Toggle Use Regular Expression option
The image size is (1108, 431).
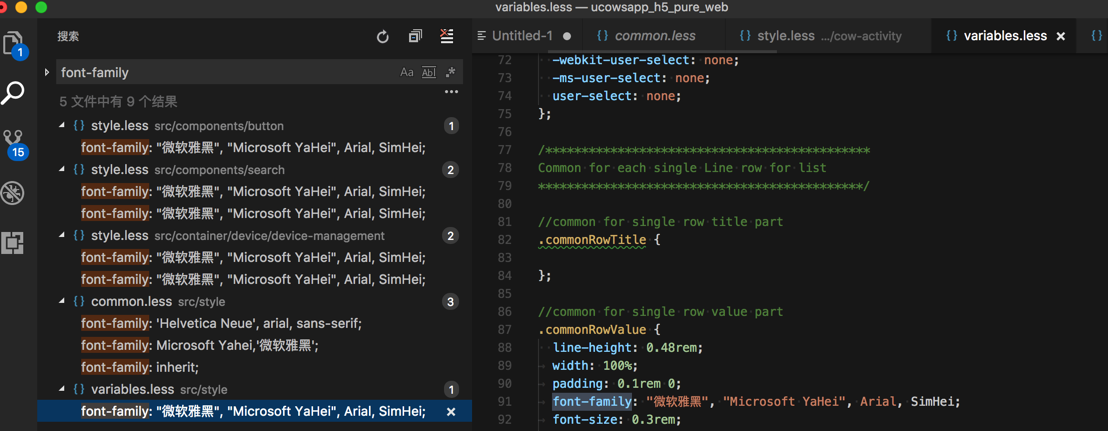(450, 73)
